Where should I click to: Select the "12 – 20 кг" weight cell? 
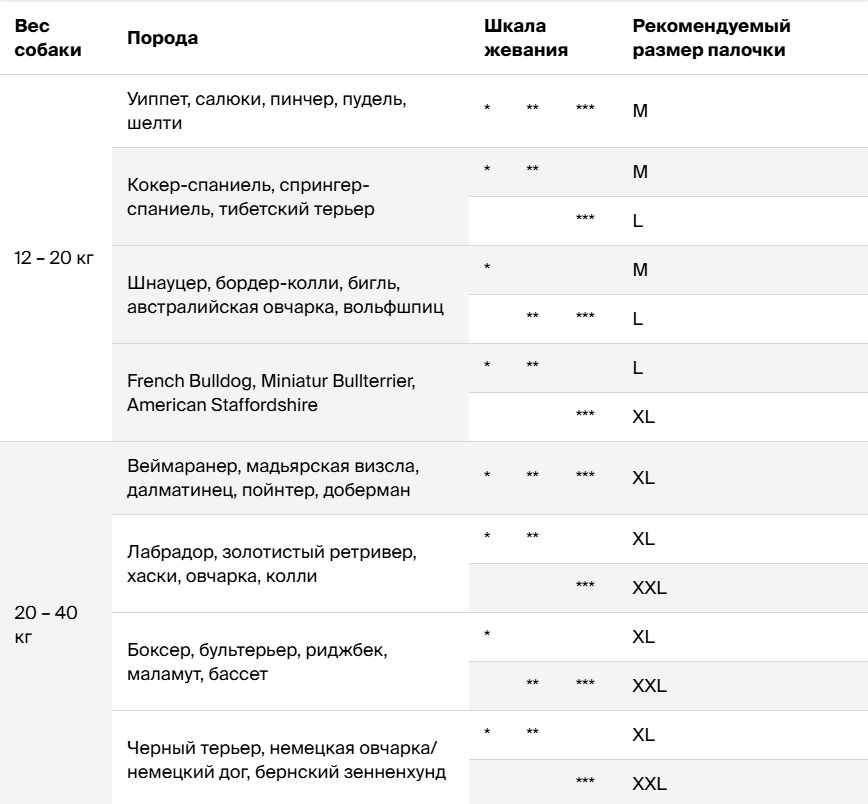[54, 258]
